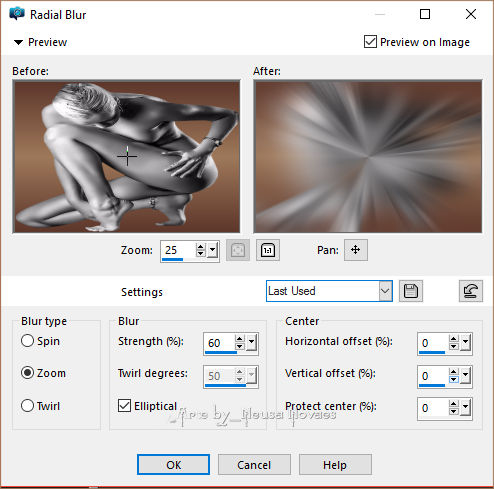Viewport: 494px width, 489px height.
Task: Increase Strength value with up arrow
Action: pyautogui.click(x=239, y=339)
